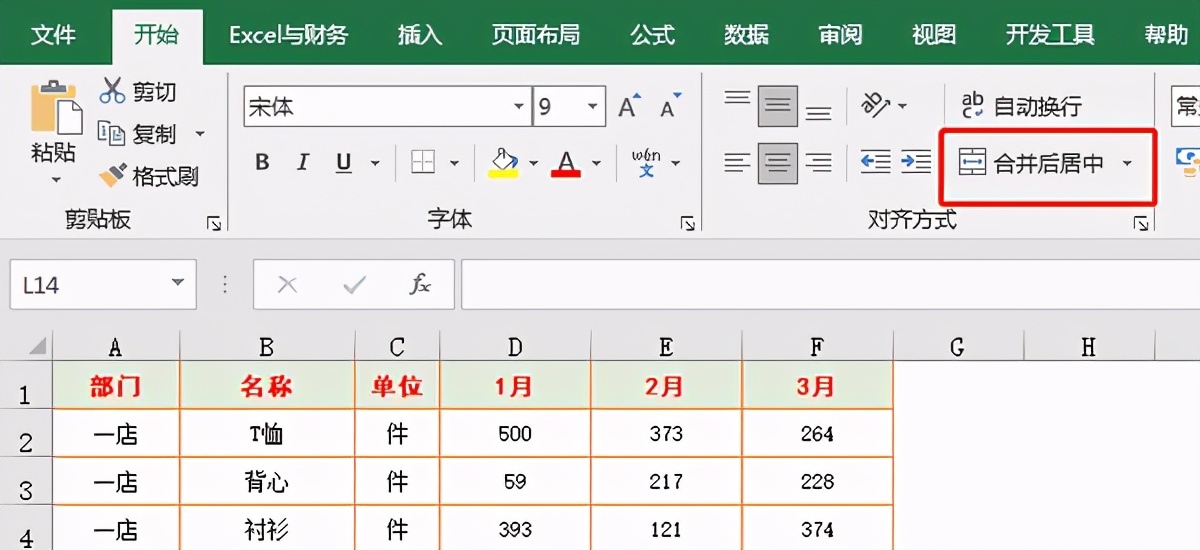The height and width of the screenshot is (550, 1200).
Task: Apply cell borders with the borders icon
Action: [423, 162]
